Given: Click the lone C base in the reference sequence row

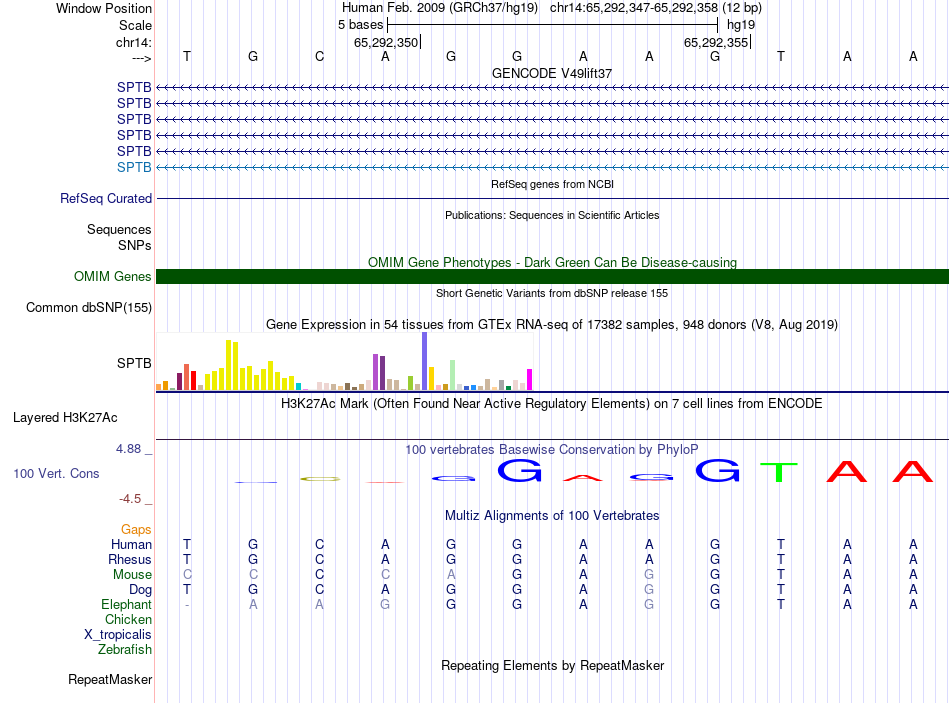Looking at the screenshot, I should pyautogui.click(x=319, y=56).
